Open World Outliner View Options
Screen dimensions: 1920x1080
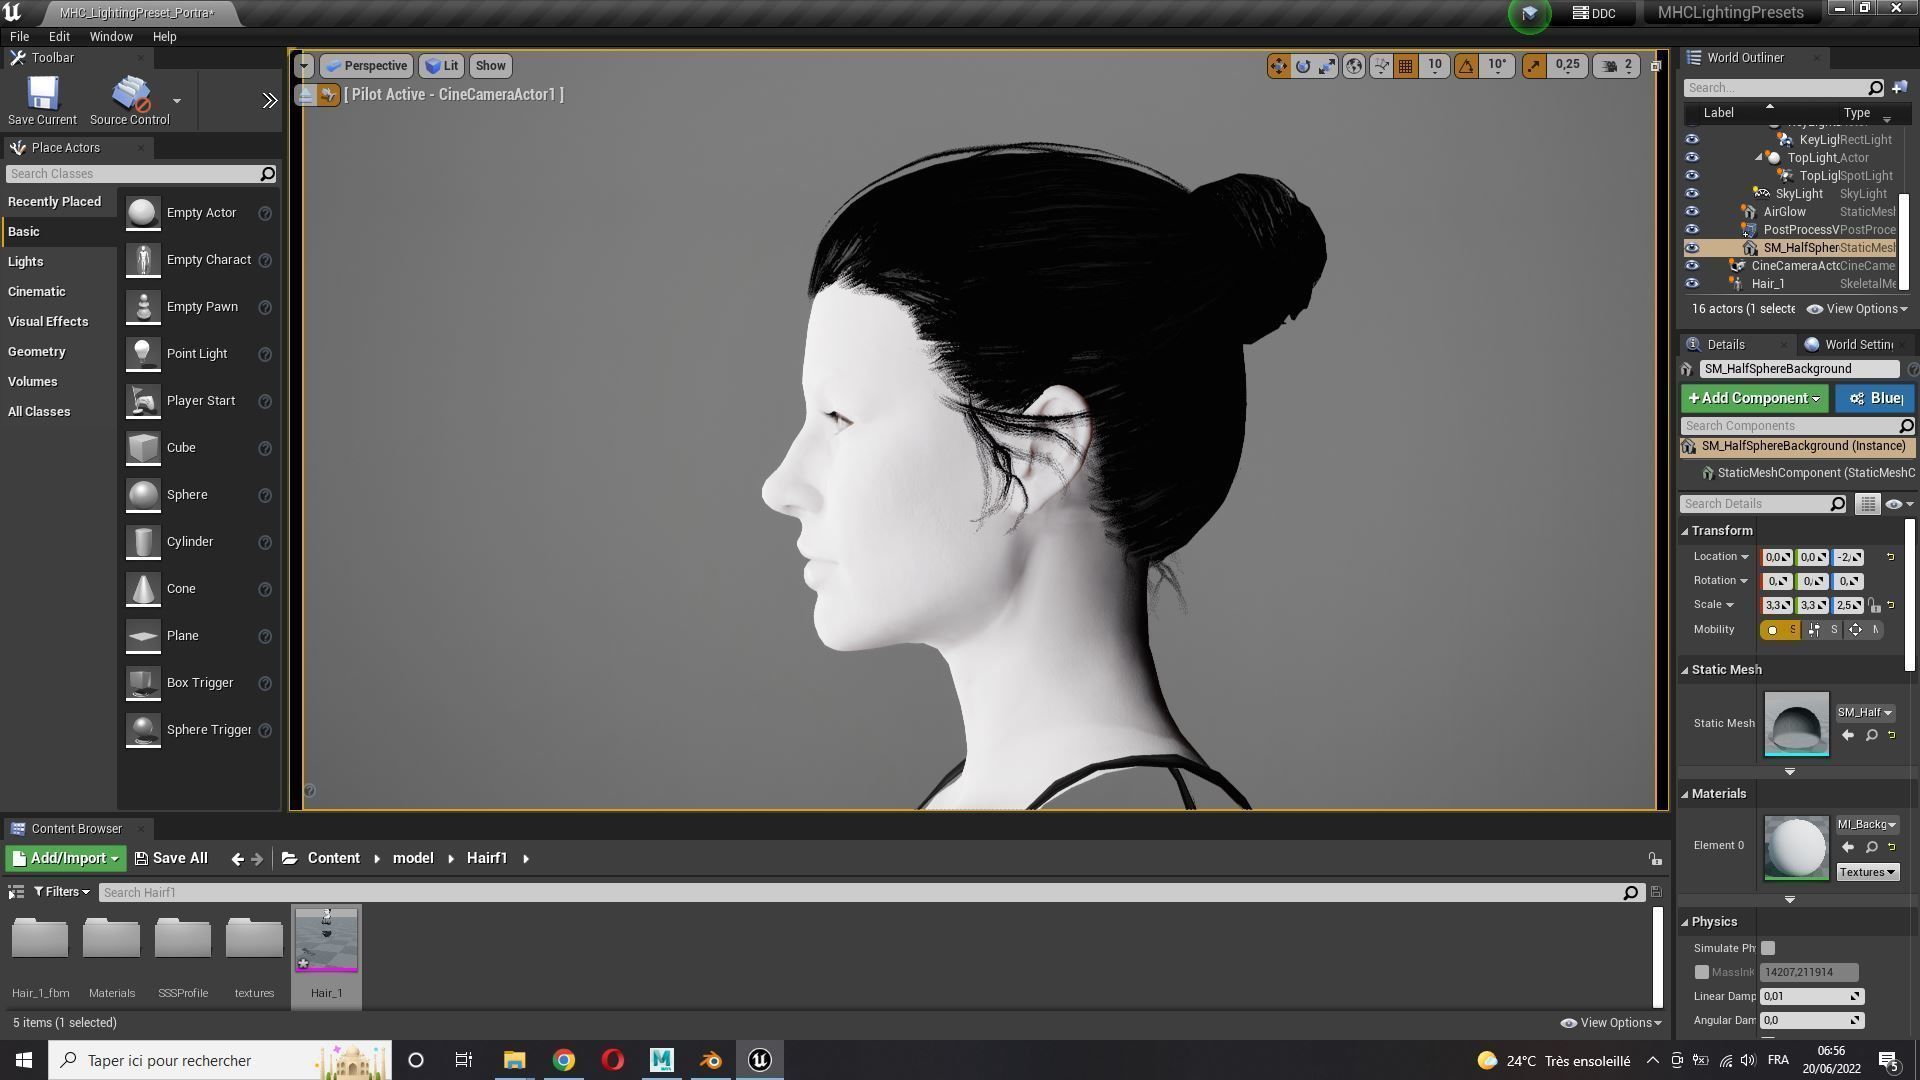click(1858, 310)
